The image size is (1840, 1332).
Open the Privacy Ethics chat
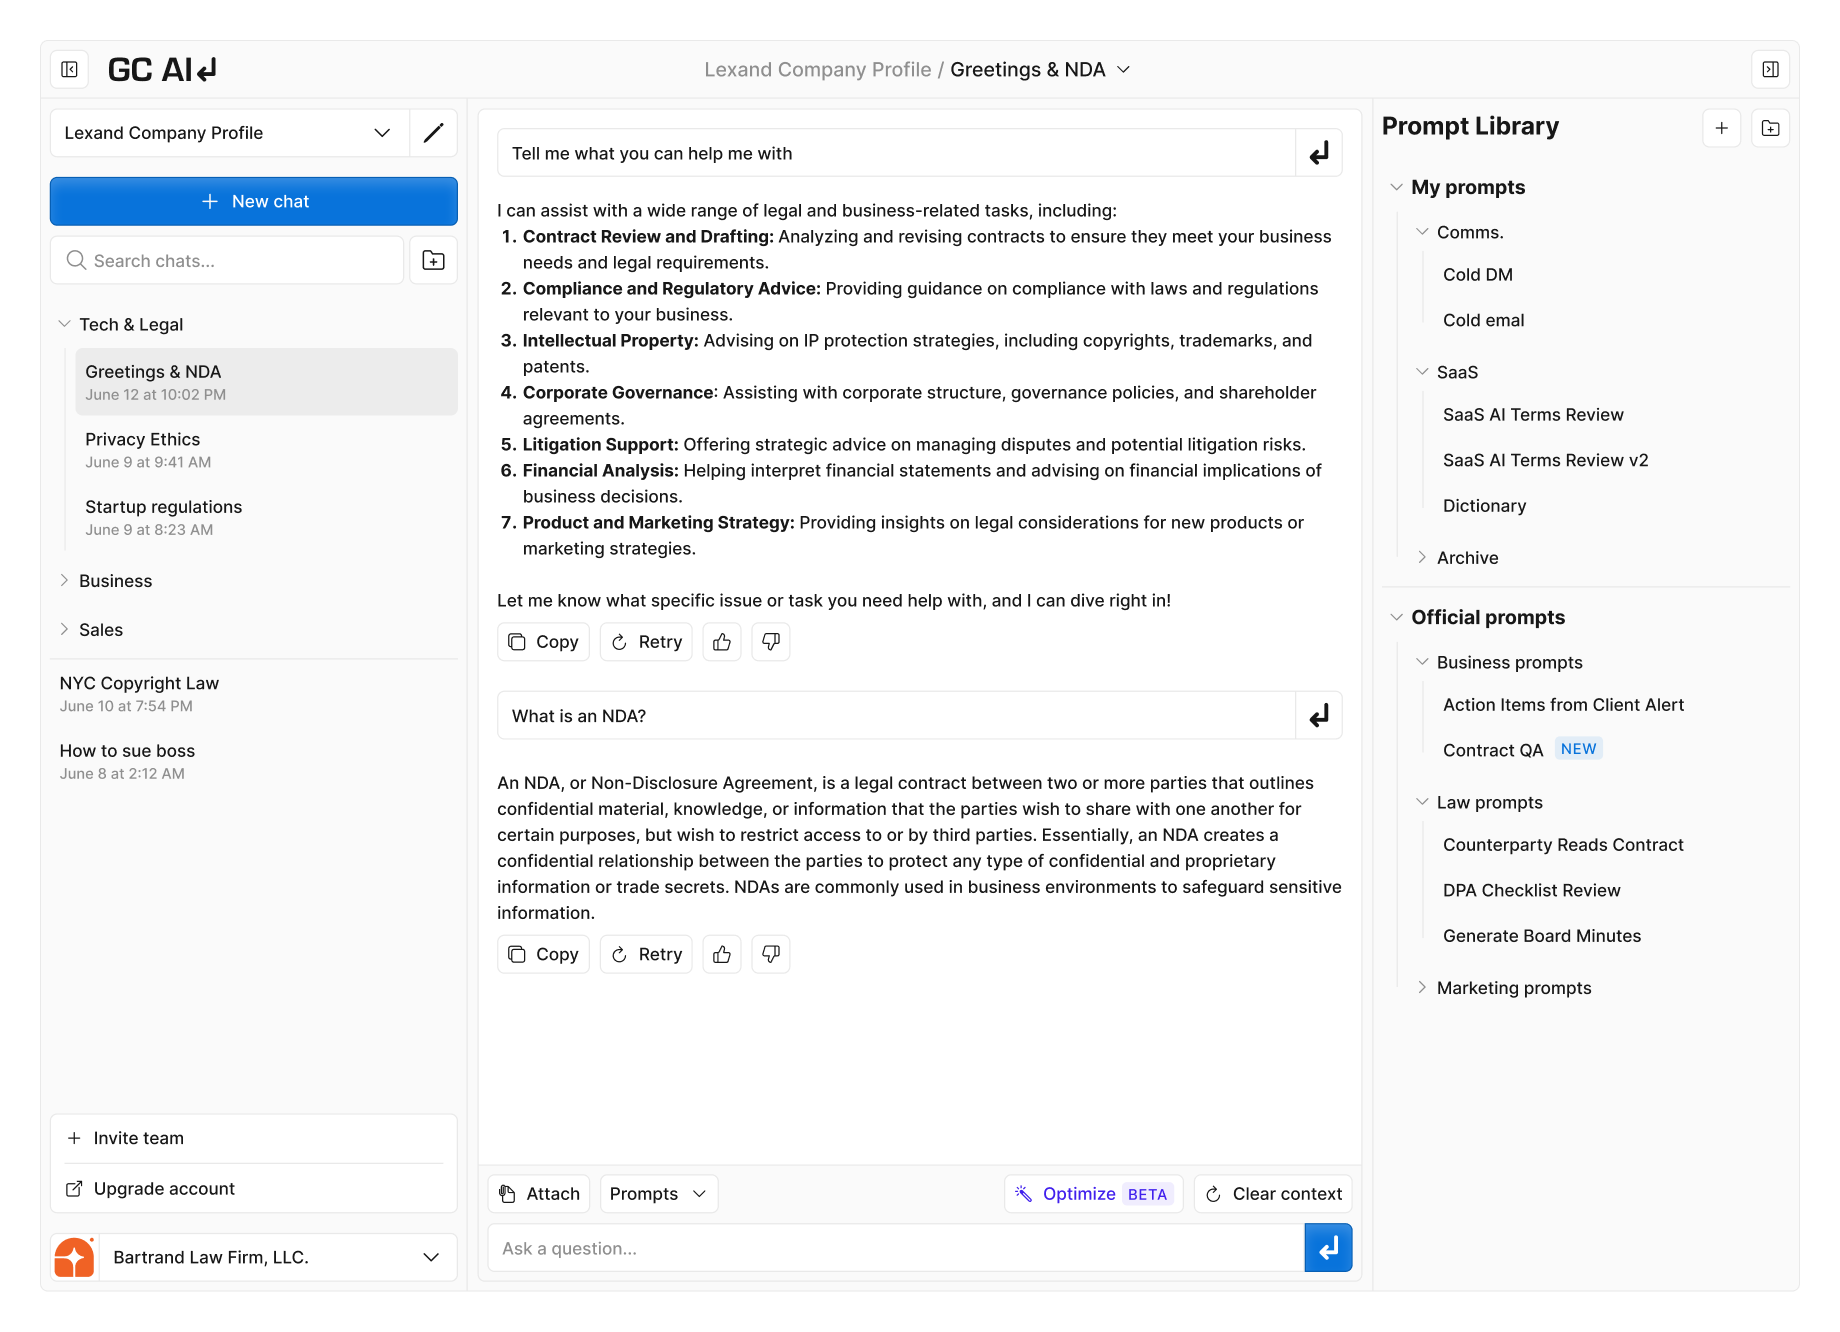tap(266, 450)
